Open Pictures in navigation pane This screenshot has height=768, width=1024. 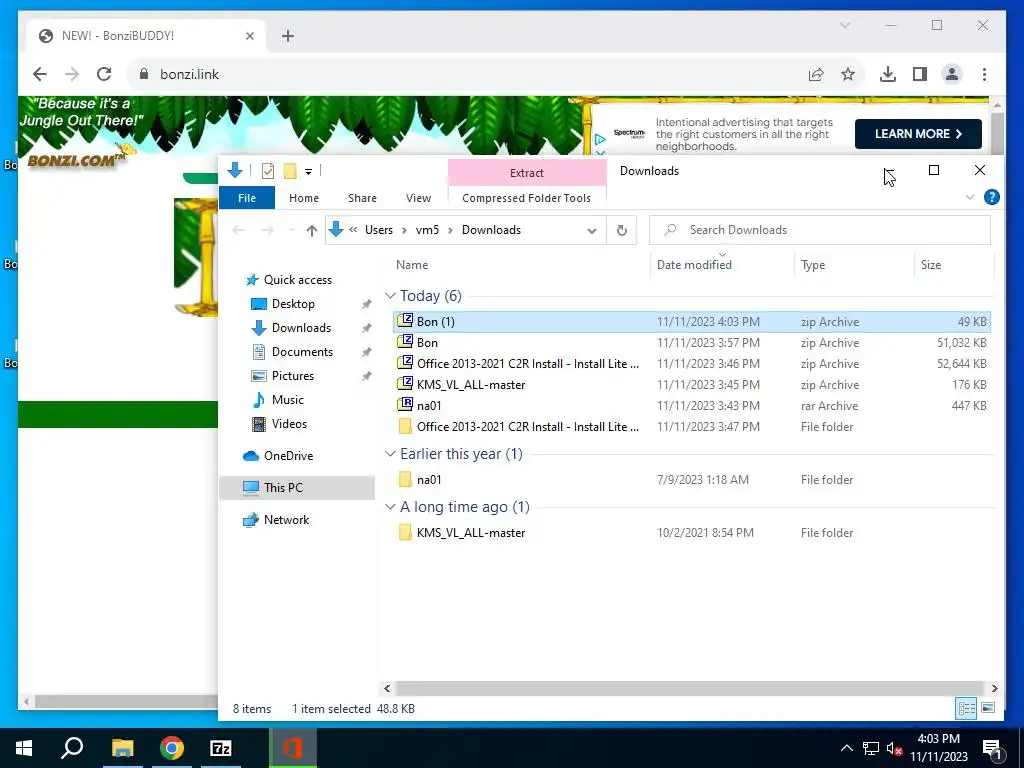[x=293, y=376]
